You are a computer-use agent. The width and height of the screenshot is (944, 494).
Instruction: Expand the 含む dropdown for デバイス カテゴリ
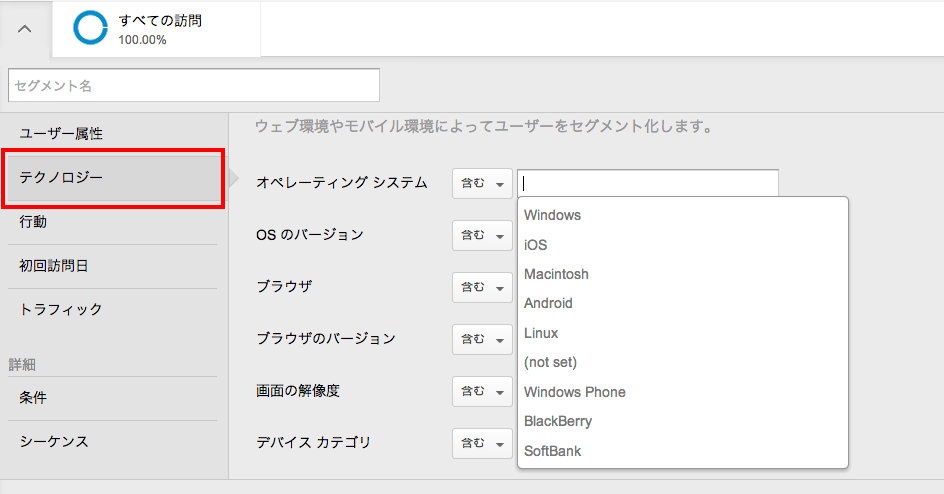point(482,443)
